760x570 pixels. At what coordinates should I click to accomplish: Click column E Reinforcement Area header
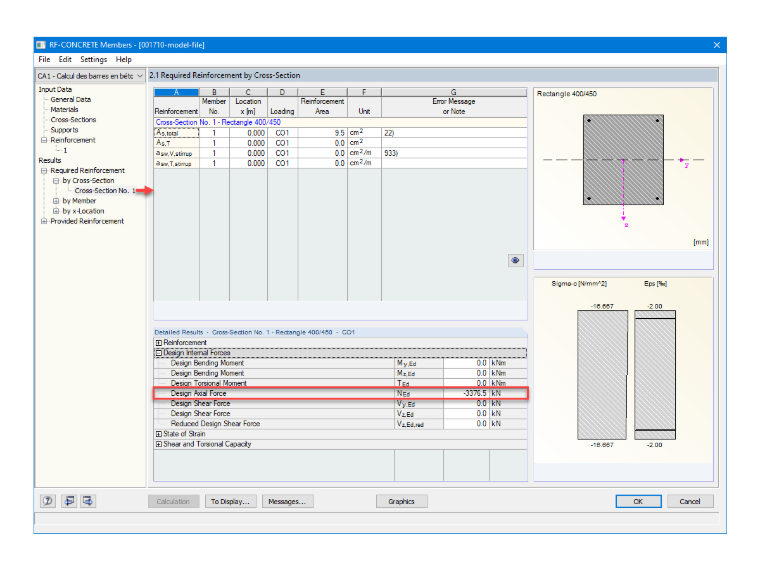coord(322,106)
